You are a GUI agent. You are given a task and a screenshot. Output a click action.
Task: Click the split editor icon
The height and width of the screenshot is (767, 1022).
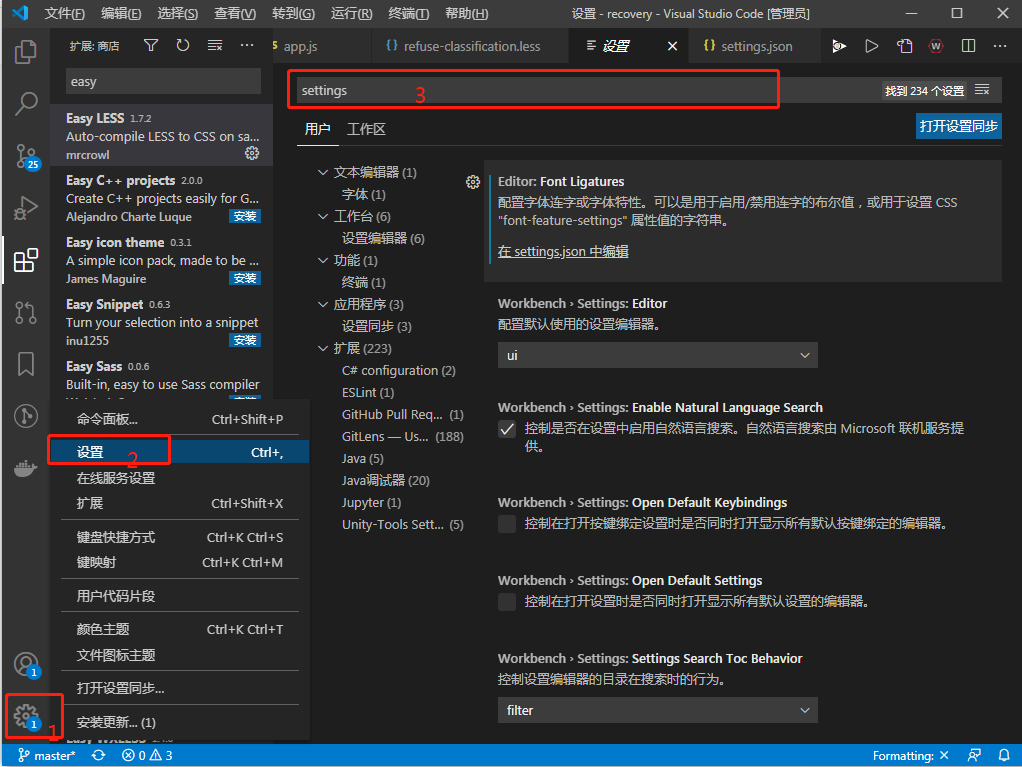[969, 46]
